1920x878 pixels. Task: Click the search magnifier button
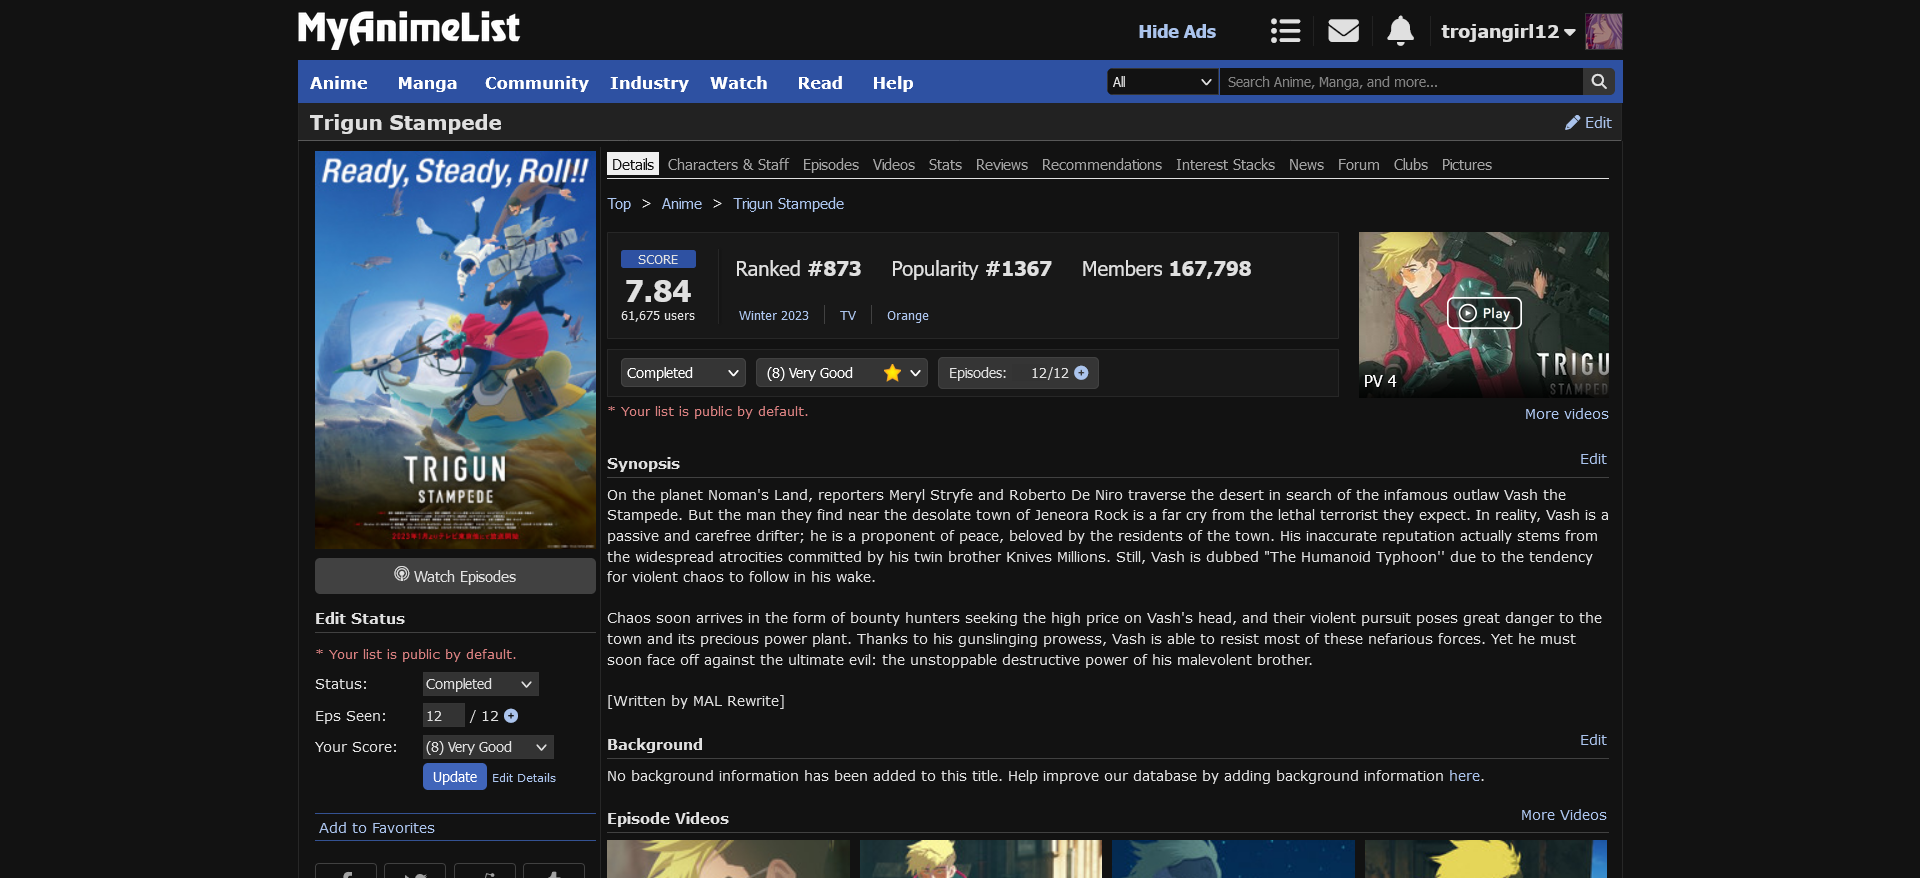(1598, 82)
